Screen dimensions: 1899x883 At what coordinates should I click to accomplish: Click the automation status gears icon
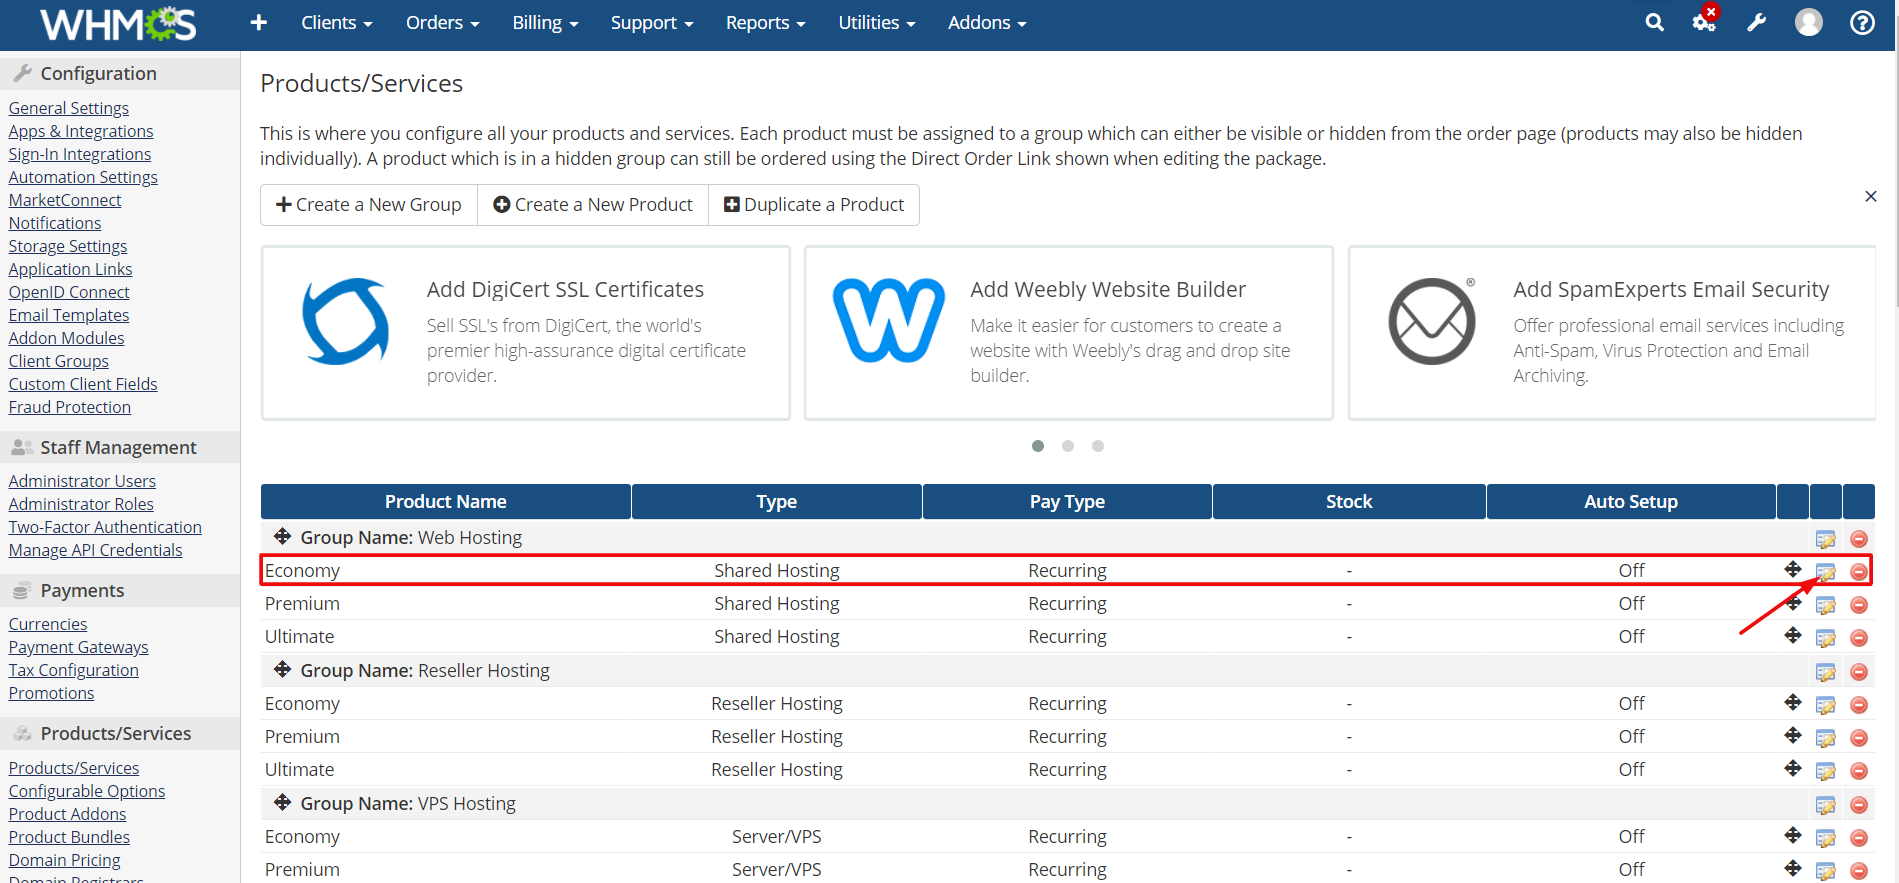pos(1704,23)
